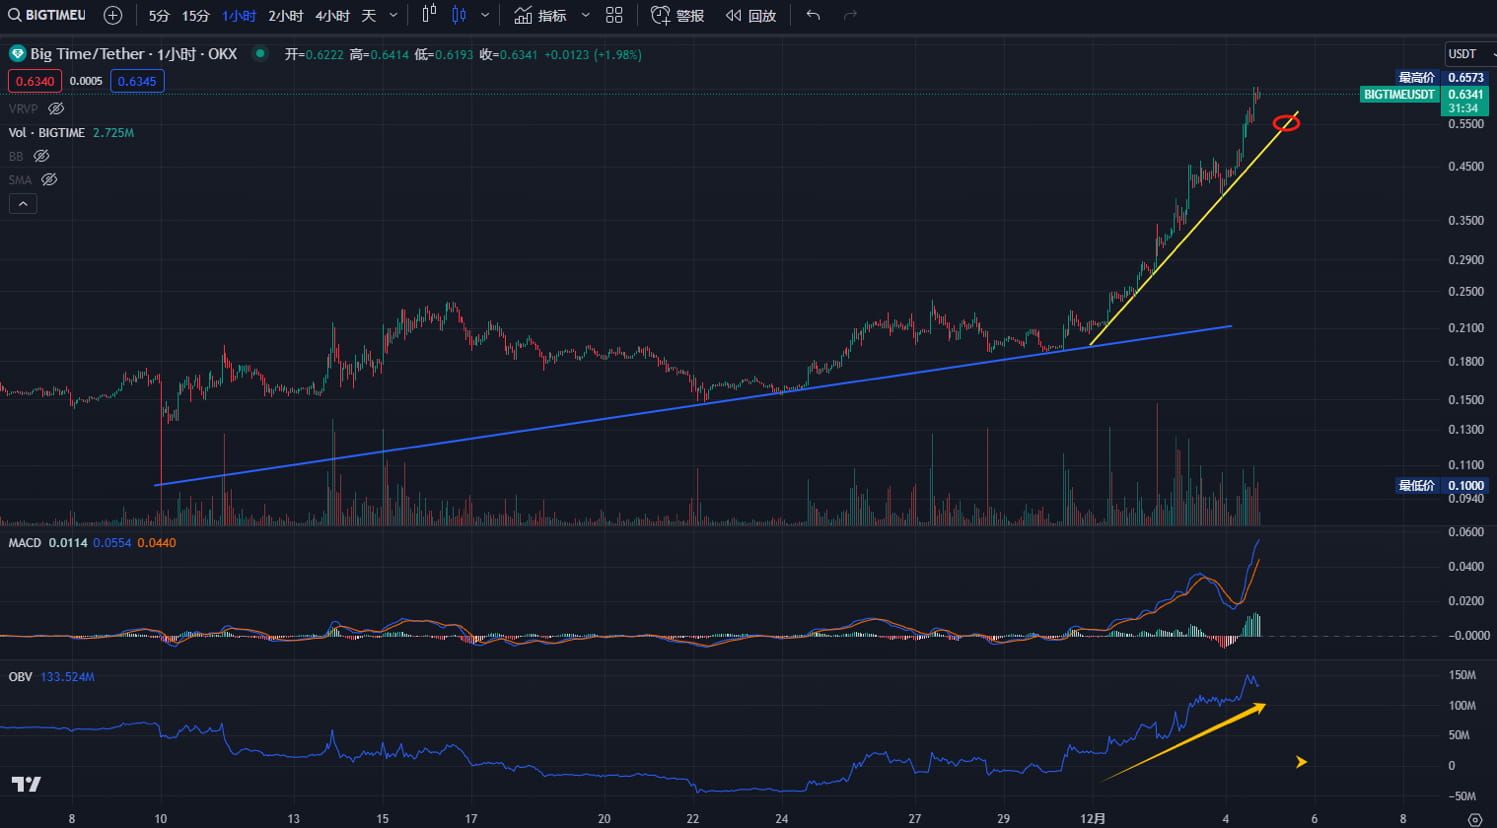Screen dimensions: 1497x828
Task: Select the yellow trend line
Action: click(x=1192, y=229)
